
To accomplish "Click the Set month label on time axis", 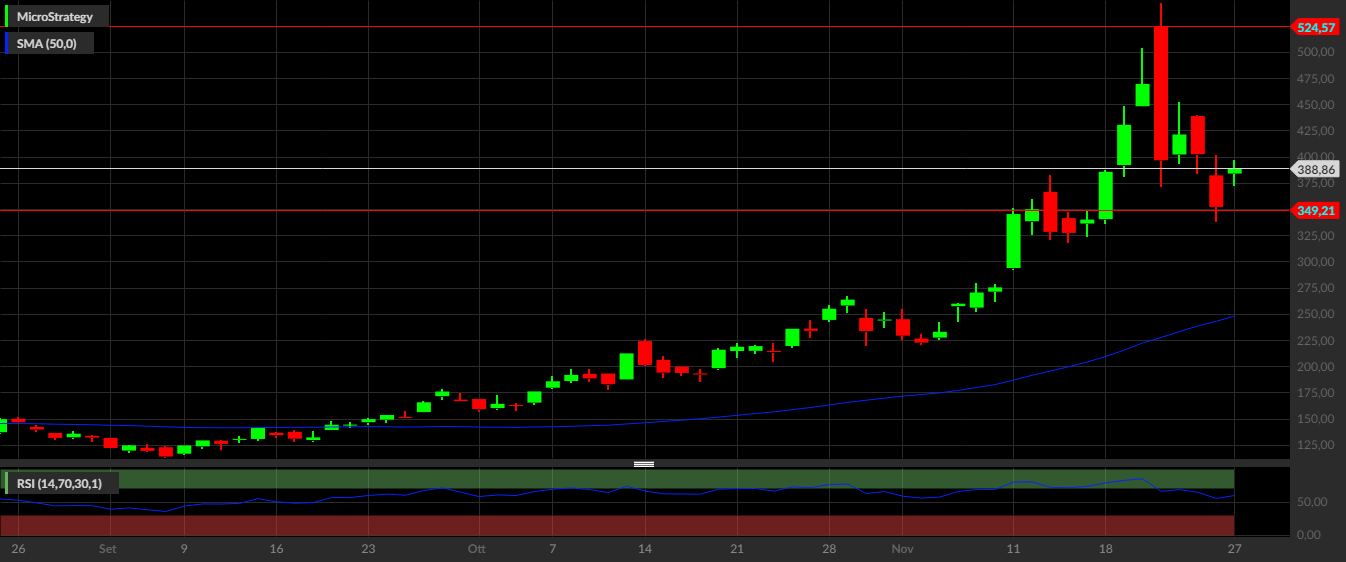I will click(x=109, y=549).
